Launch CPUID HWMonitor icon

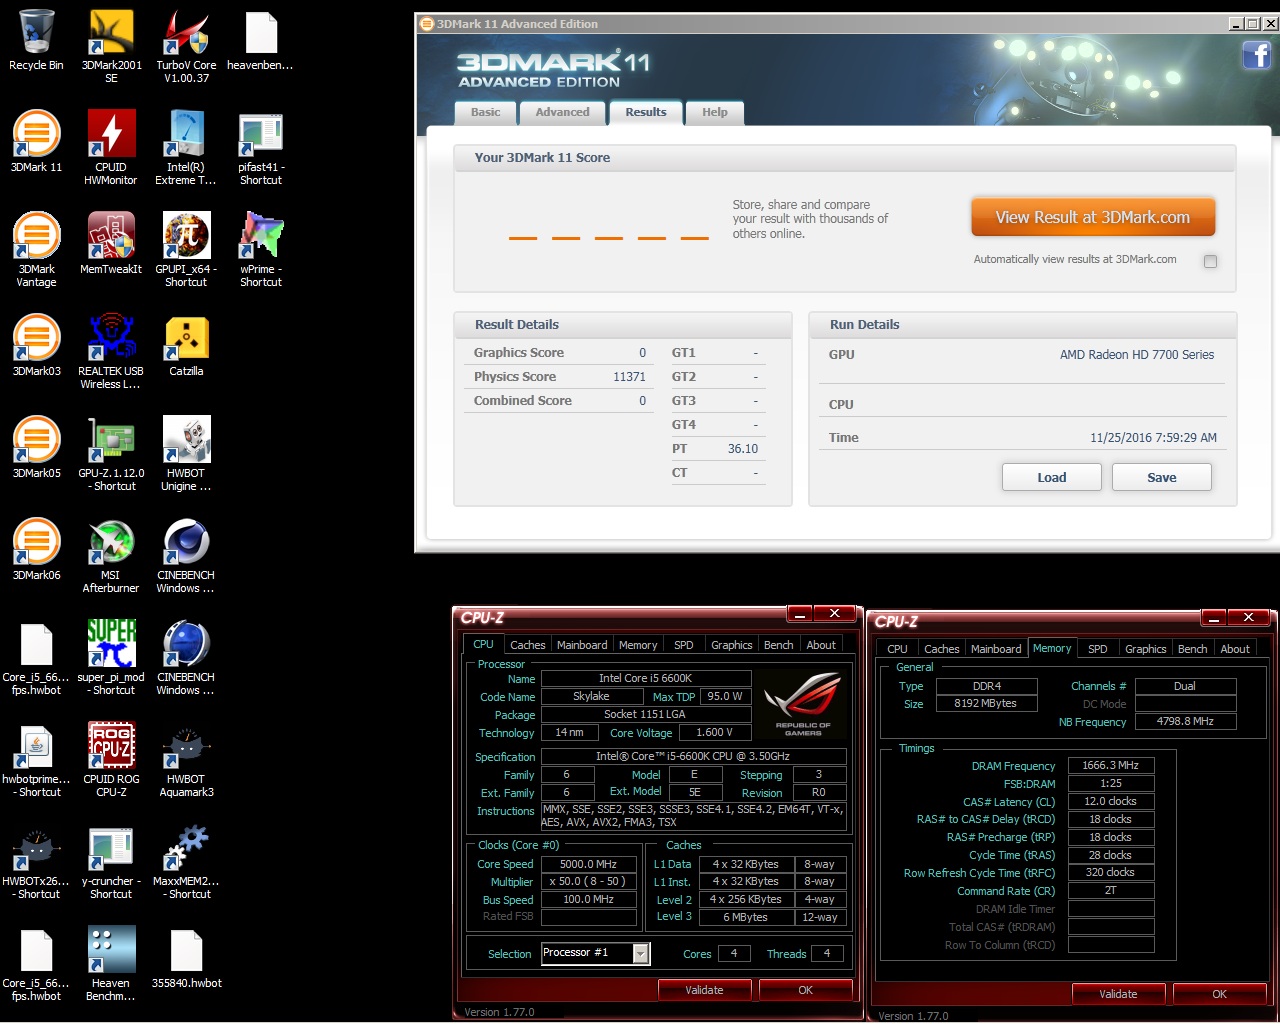coord(111,134)
